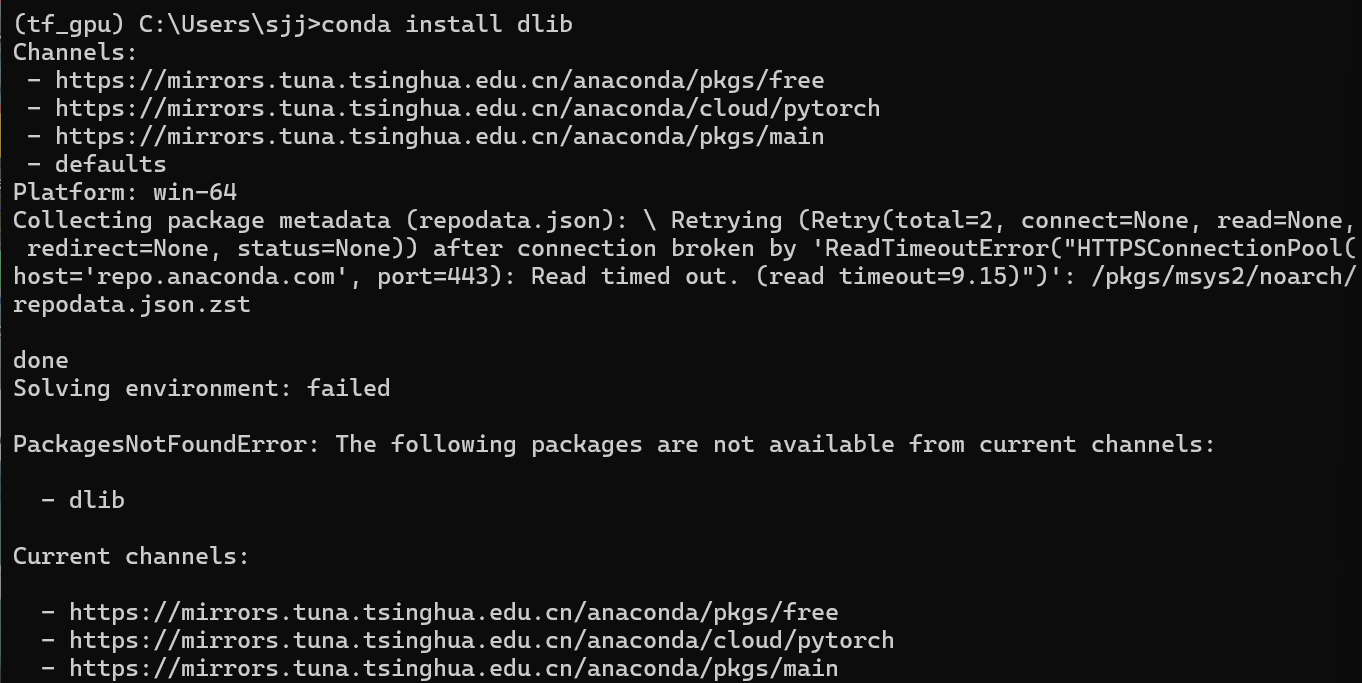The image size is (1362, 683).
Task: Click the PackagesNotFoundError label
Action: [166, 444]
